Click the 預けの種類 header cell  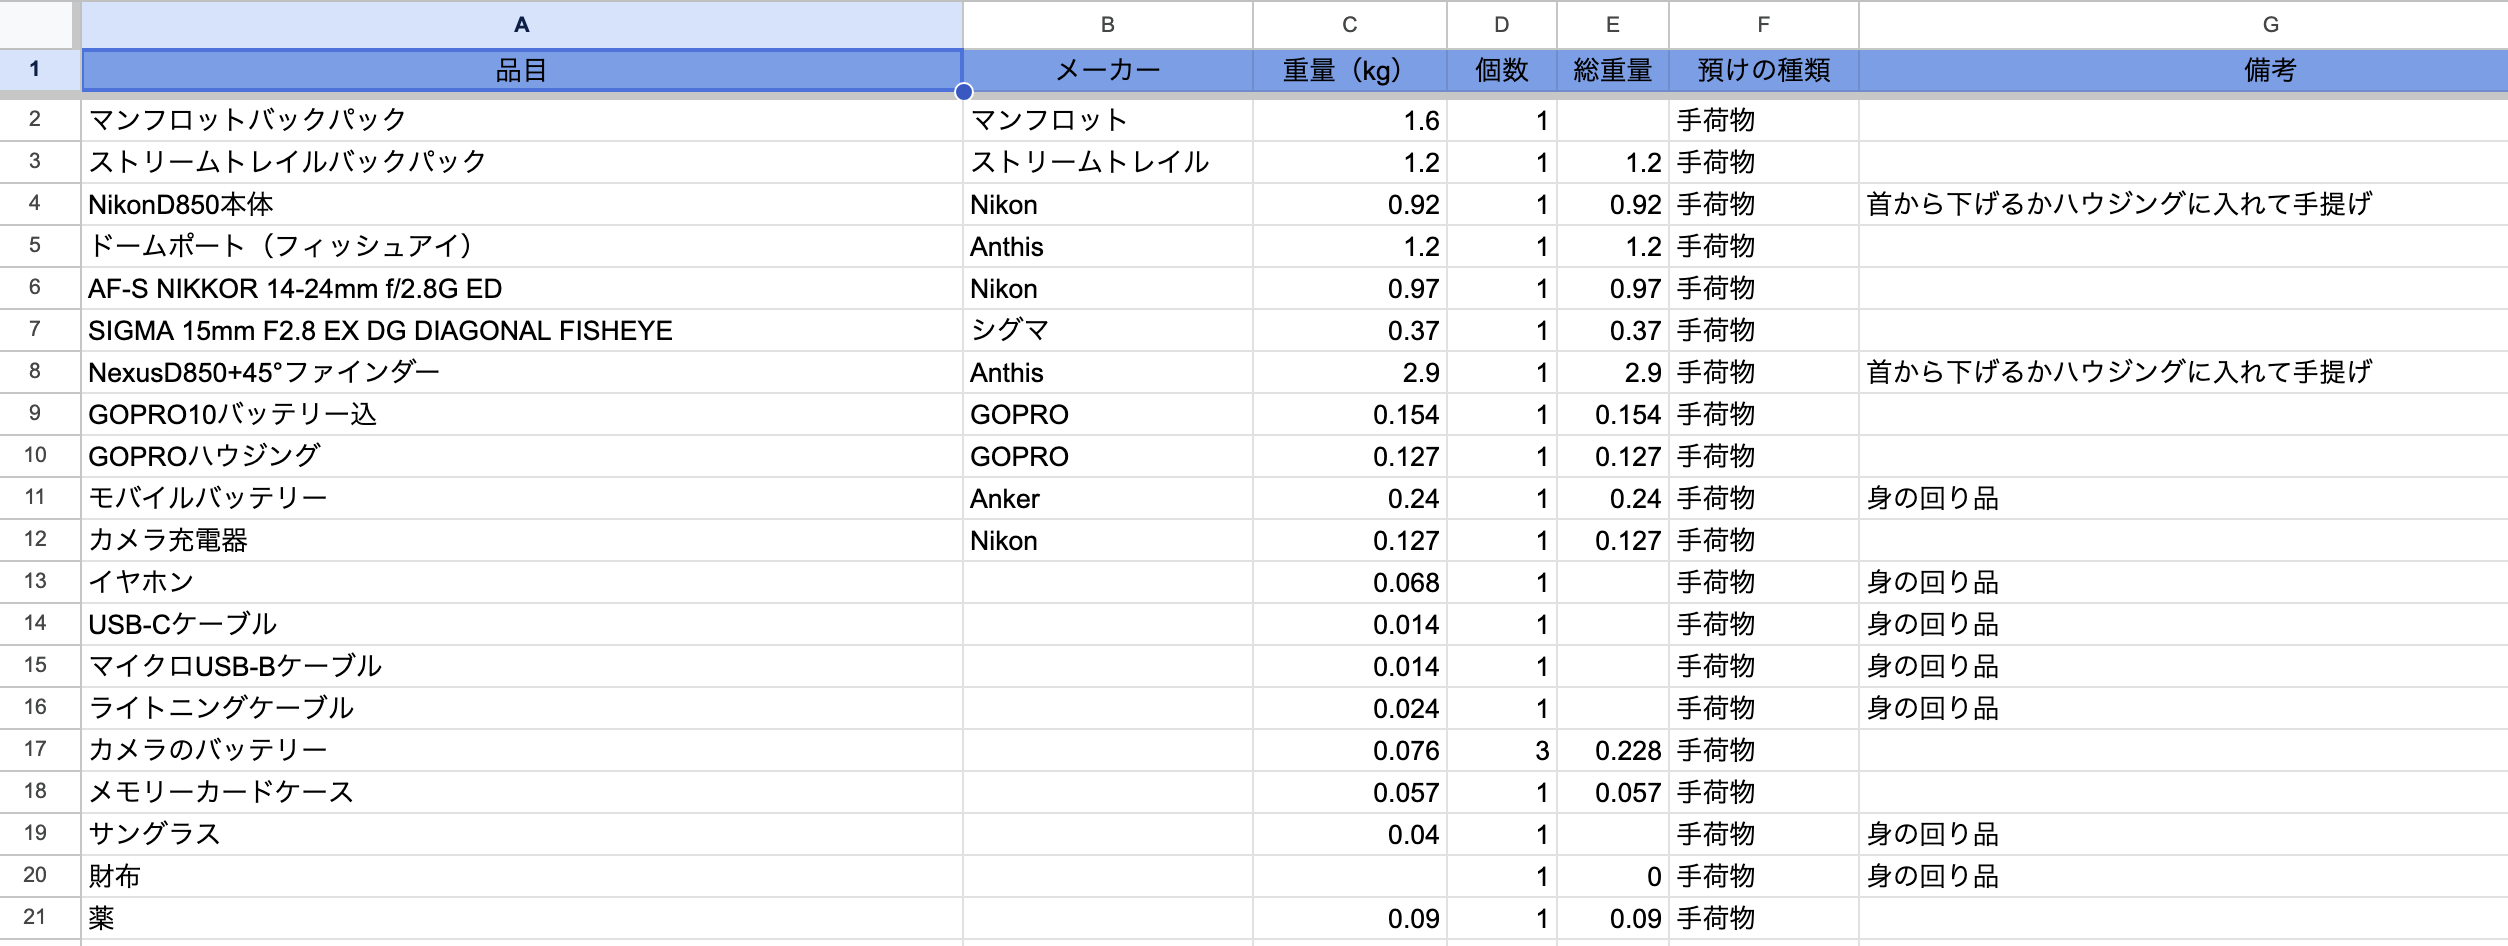pos(1763,70)
